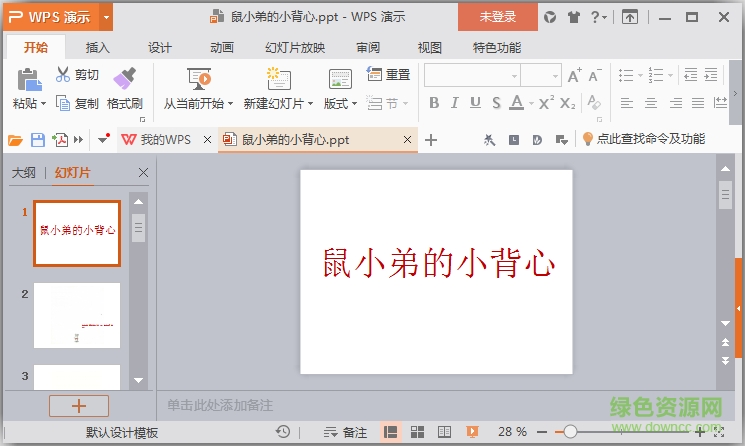This screenshot has width=745, height=446.
Task: Toggle text Shadow (S) formatting
Action: pyautogui.click(x=496, y=103)
